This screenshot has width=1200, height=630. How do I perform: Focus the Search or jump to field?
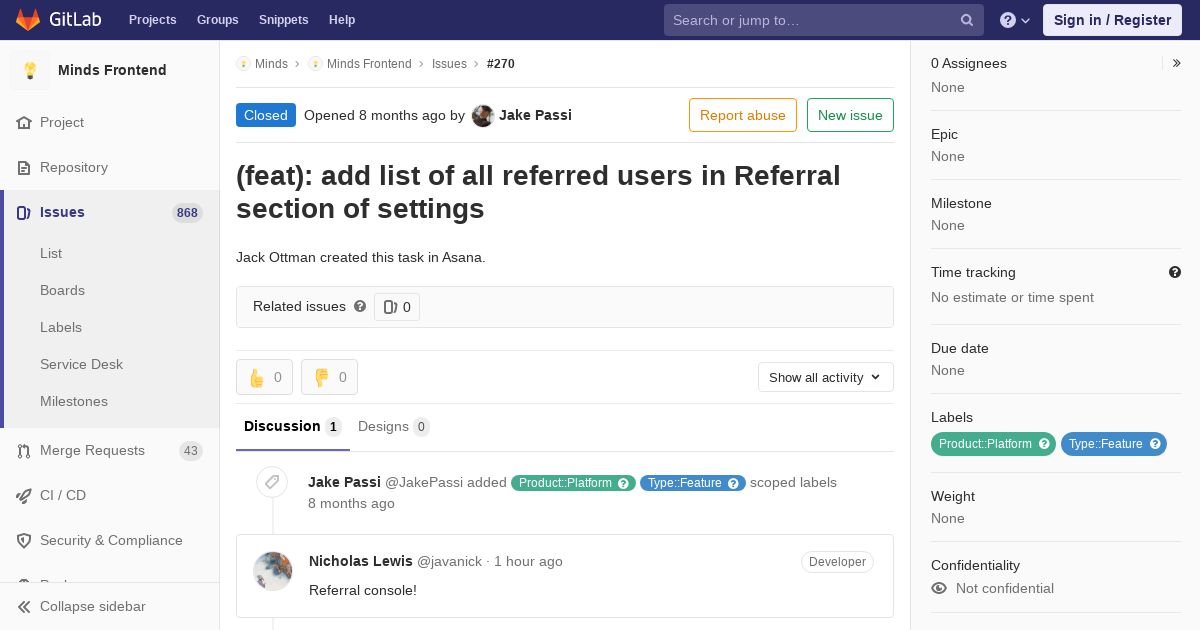click(824, 20)
